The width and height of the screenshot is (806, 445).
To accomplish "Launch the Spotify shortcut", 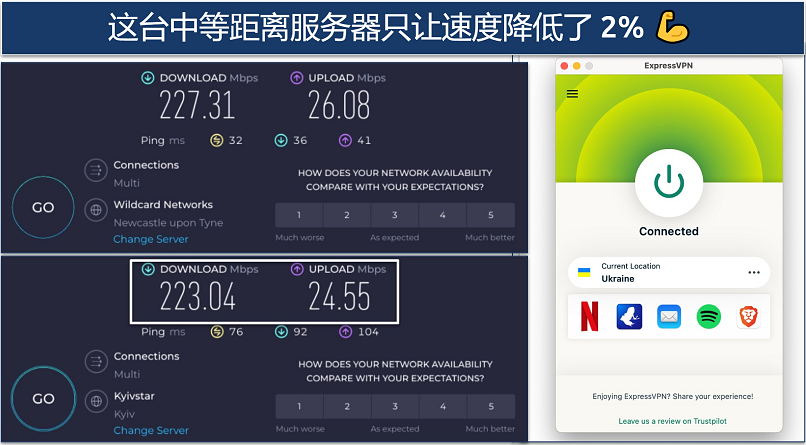I will pos(708,317).
